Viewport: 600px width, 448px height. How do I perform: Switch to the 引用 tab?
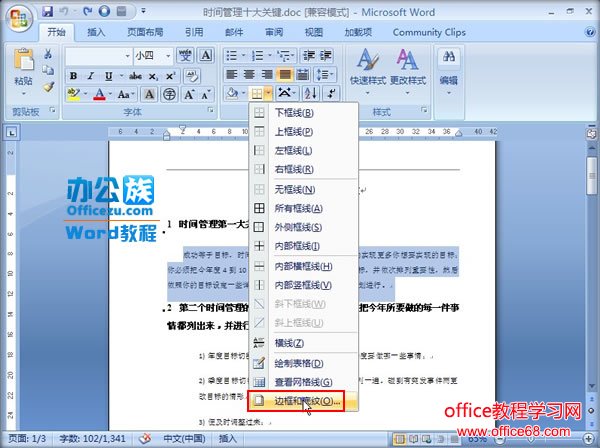tap(194, 32)
